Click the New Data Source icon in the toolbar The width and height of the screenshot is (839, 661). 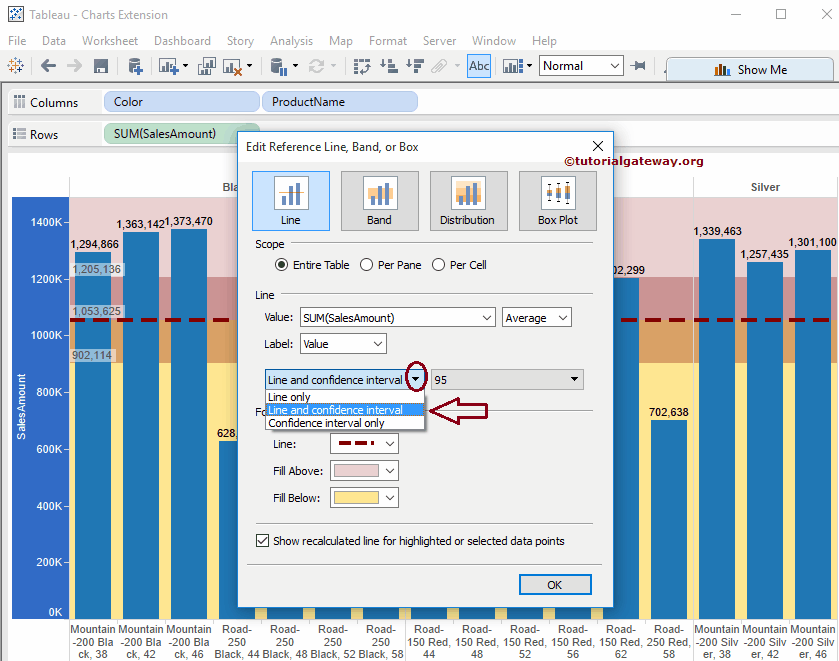[134, 66]
